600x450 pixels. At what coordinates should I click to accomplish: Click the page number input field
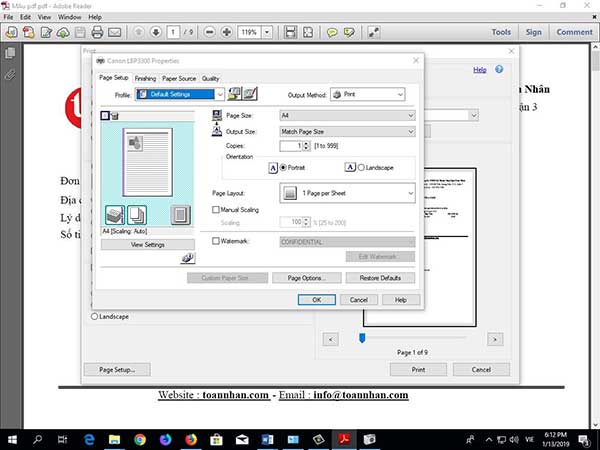[173, 32]
